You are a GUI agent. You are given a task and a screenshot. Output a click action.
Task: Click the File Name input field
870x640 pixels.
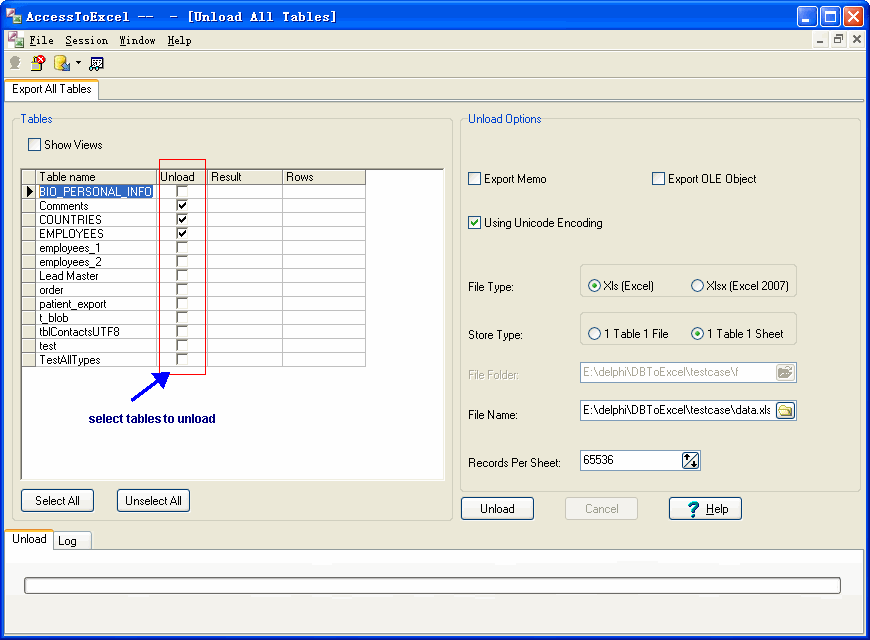click(x=677, y=411)
